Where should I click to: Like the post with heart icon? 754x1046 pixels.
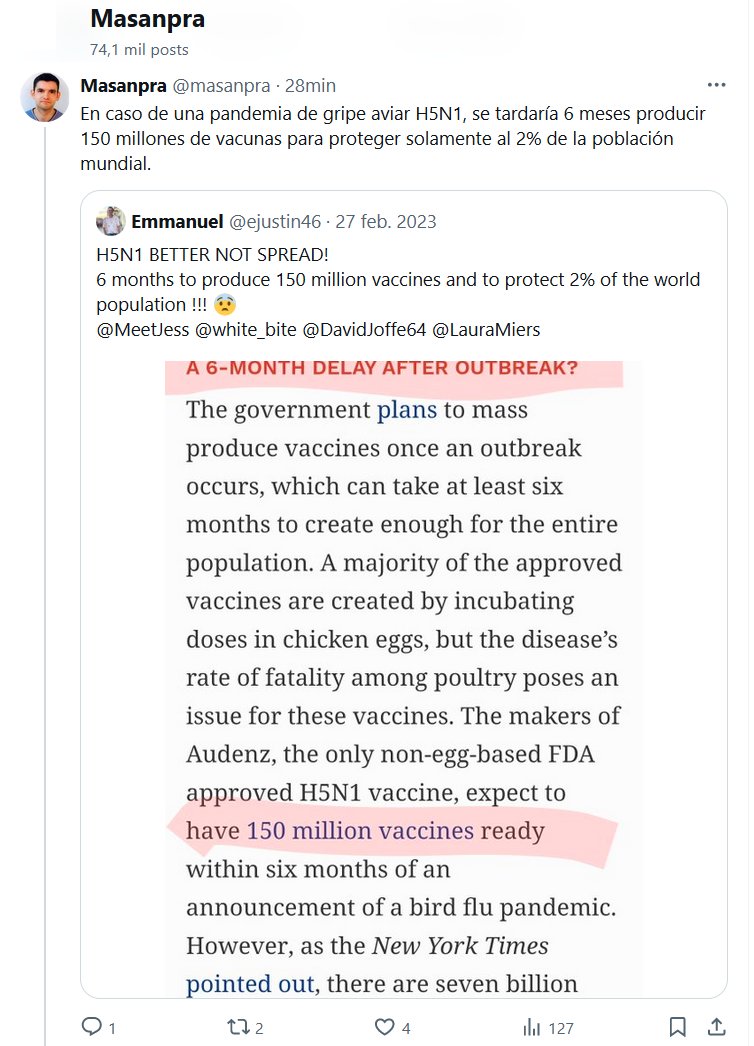point(384,1027)
